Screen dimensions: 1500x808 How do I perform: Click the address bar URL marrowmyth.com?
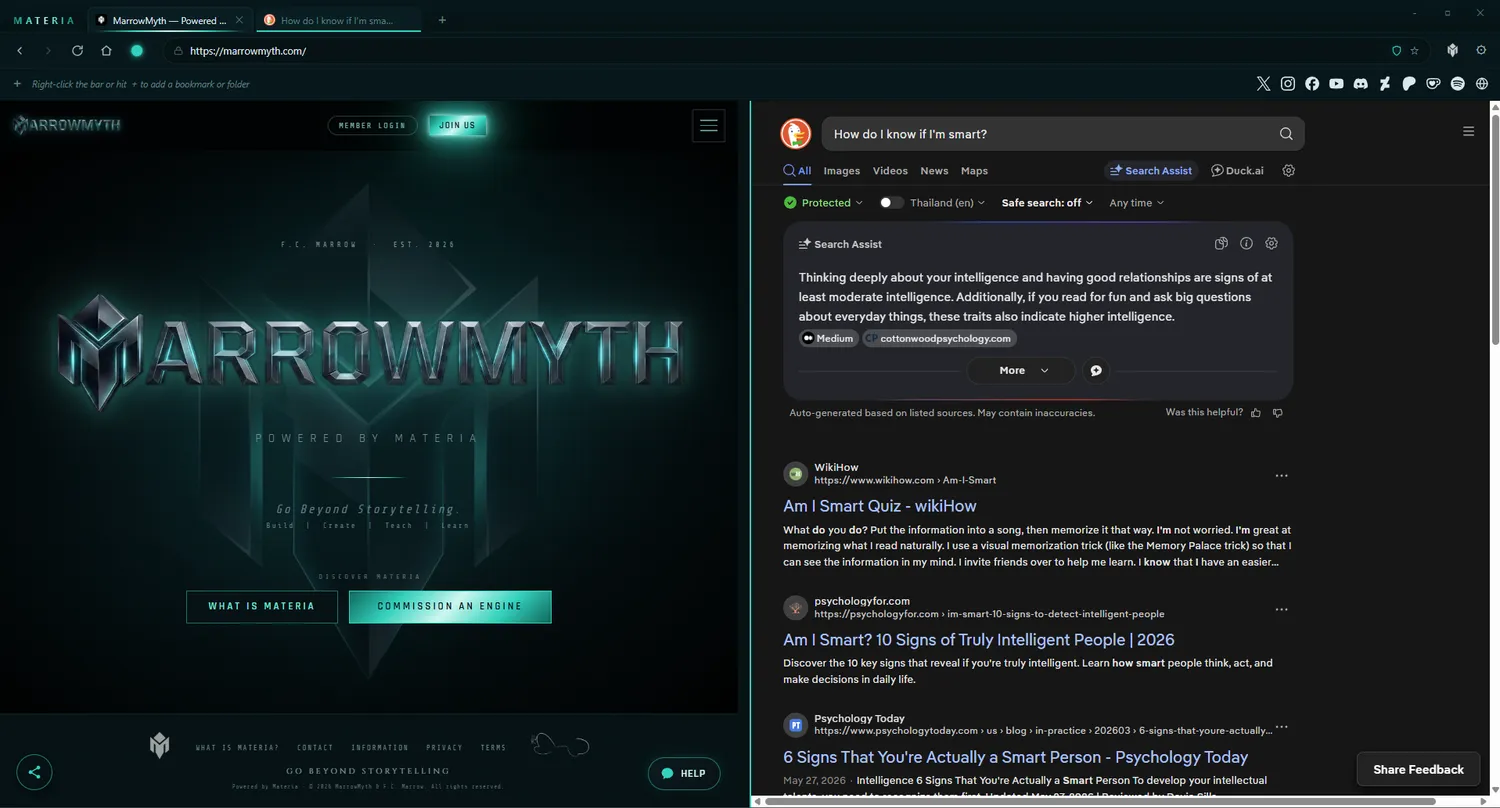click(248, 51)
